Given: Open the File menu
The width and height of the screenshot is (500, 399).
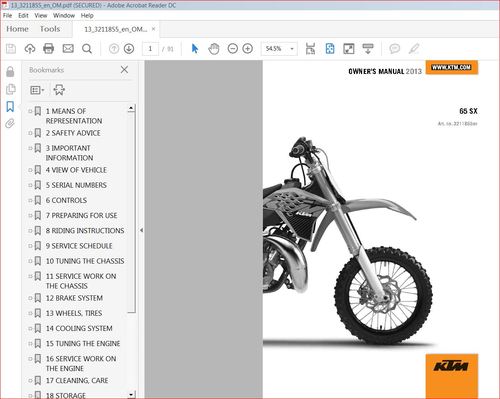Looking at the screenshot, I should (7, 16).
